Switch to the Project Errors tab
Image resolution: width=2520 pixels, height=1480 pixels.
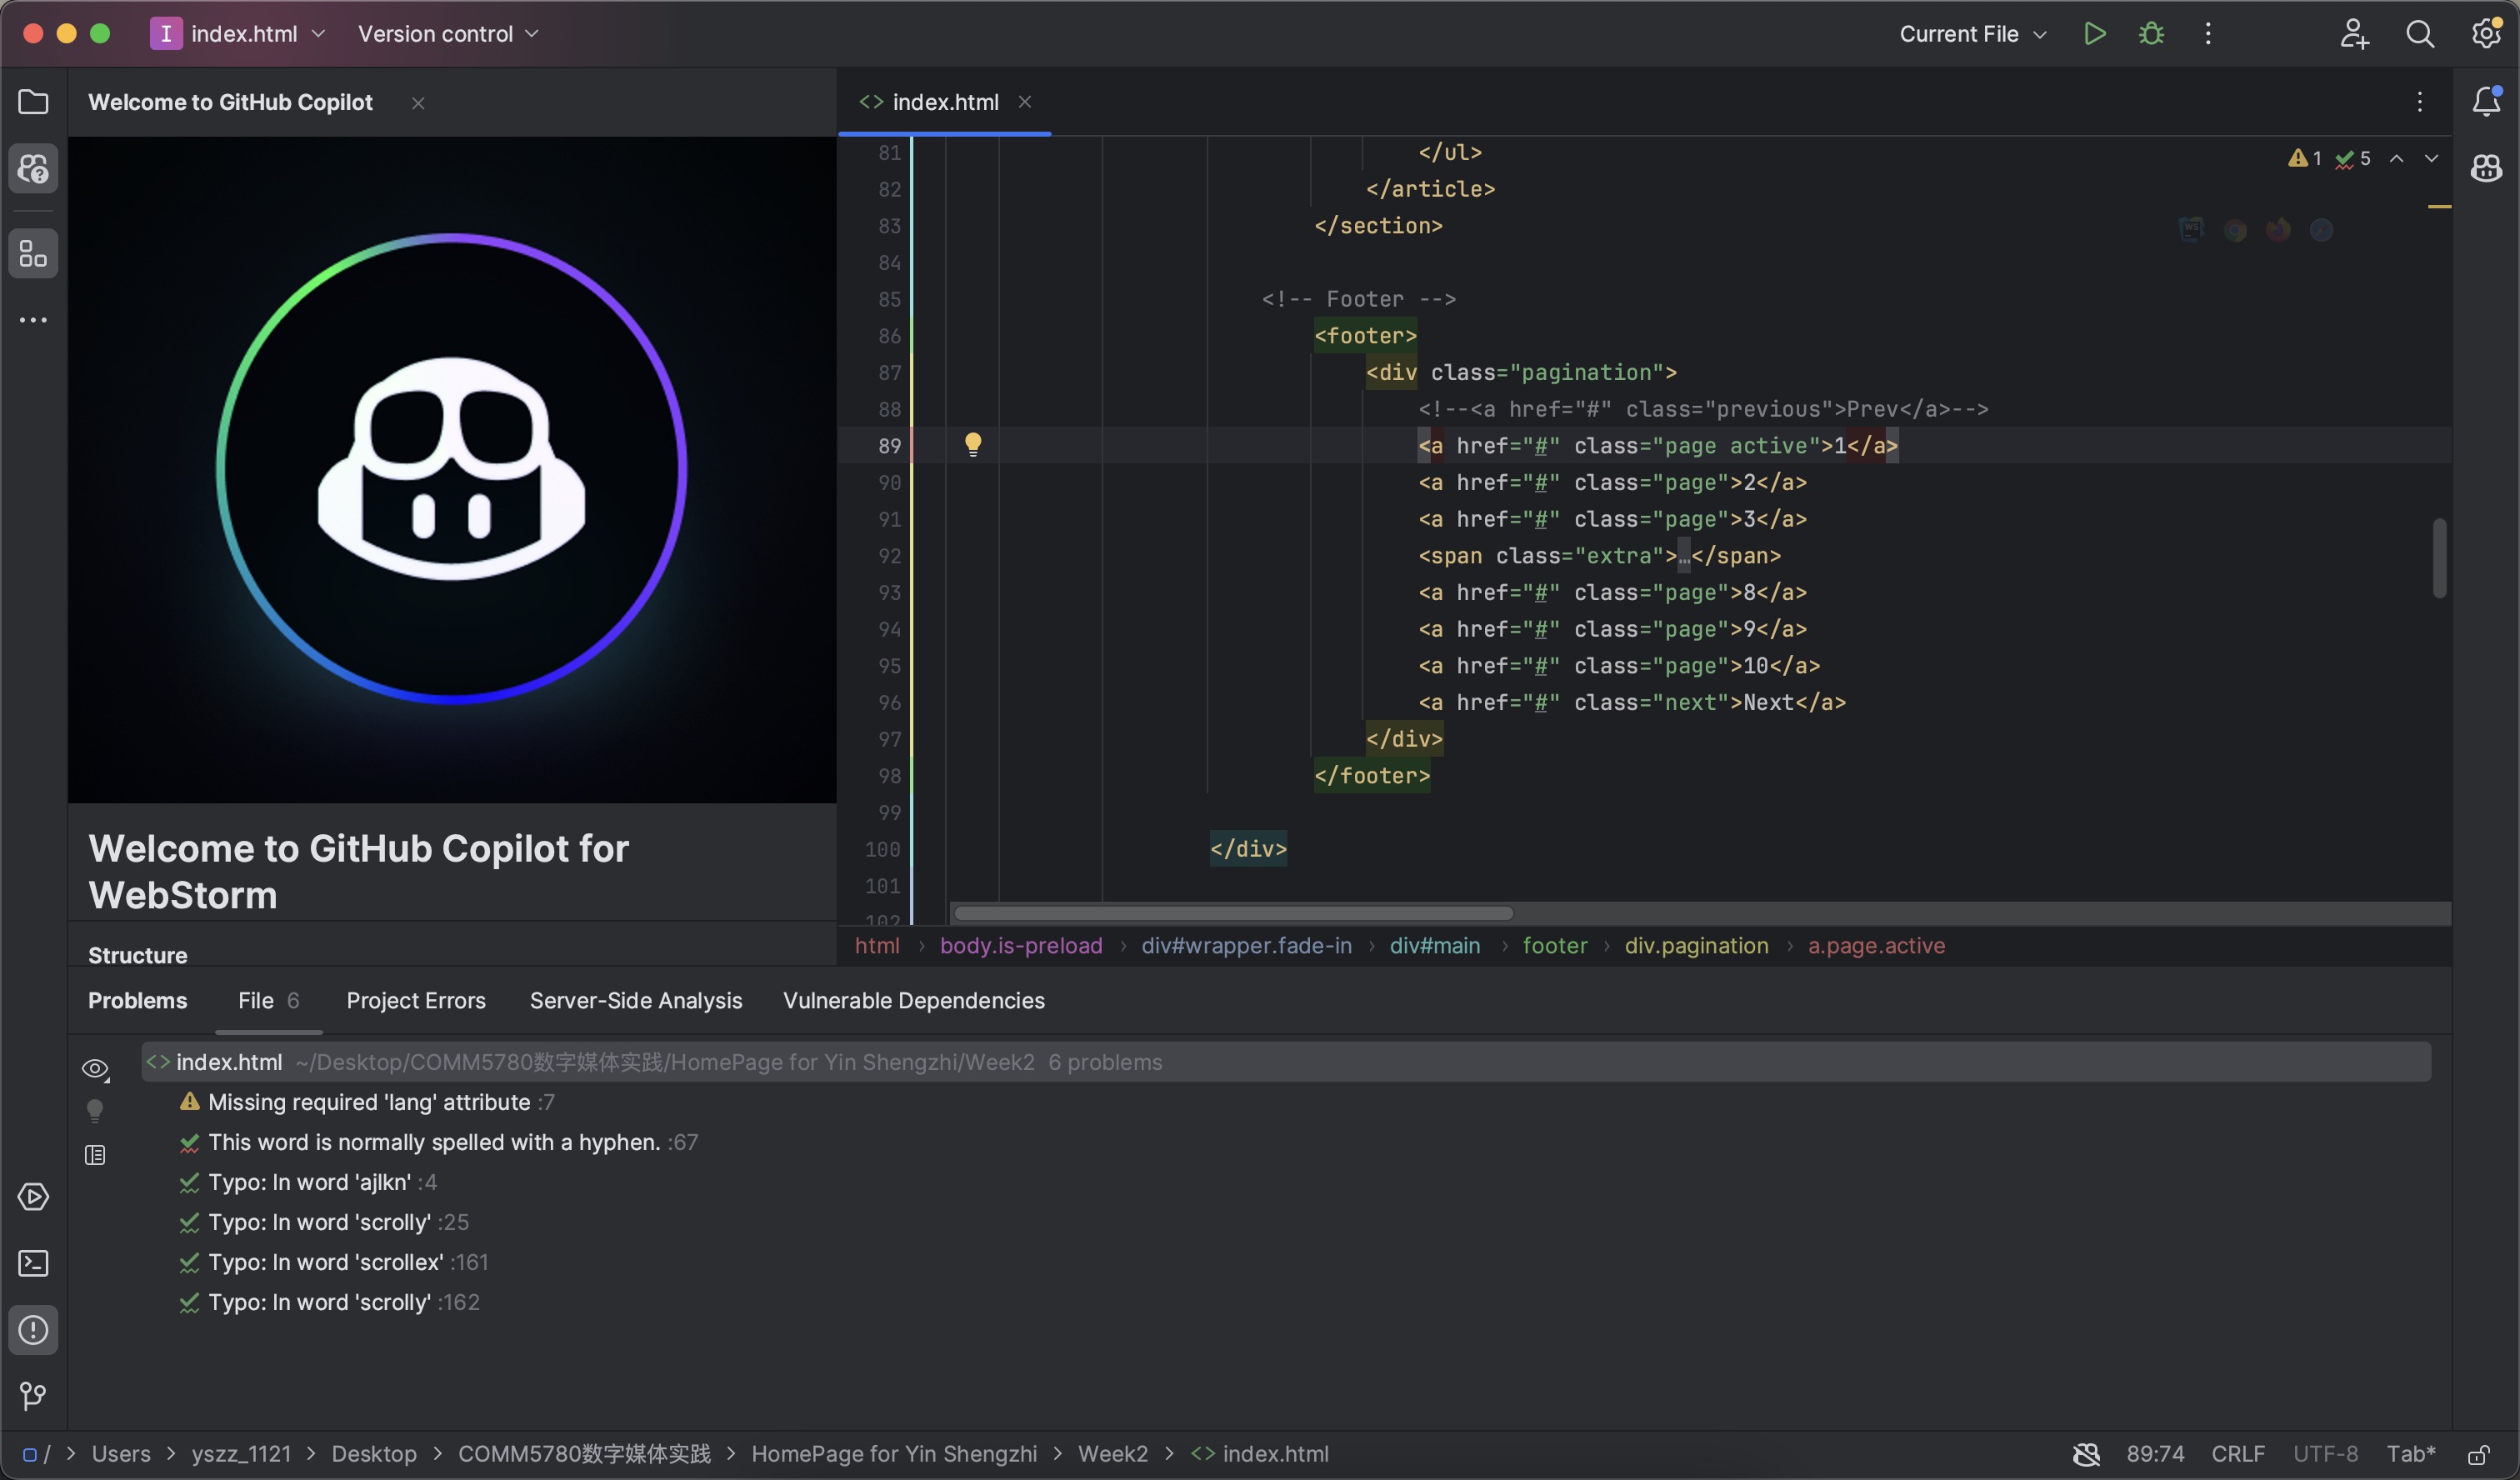point(416,1000)
